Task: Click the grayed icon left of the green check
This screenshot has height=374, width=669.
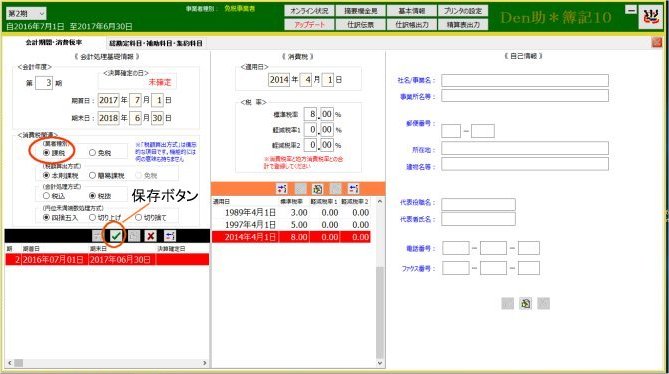Action: (x=98, y=236)
